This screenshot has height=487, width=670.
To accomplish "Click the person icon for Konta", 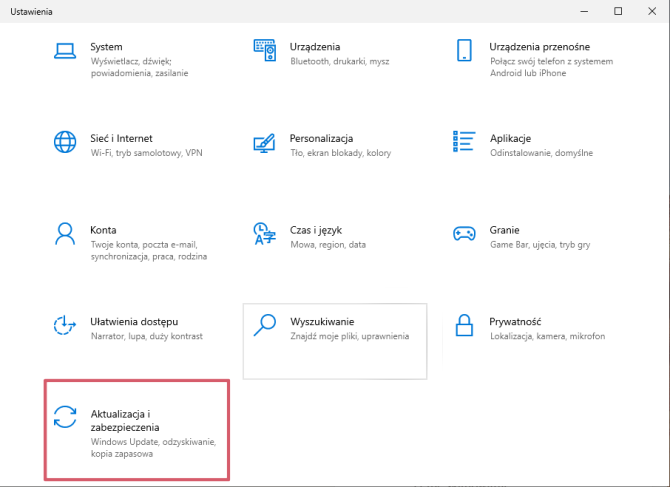I will click(x=65, y=234).
